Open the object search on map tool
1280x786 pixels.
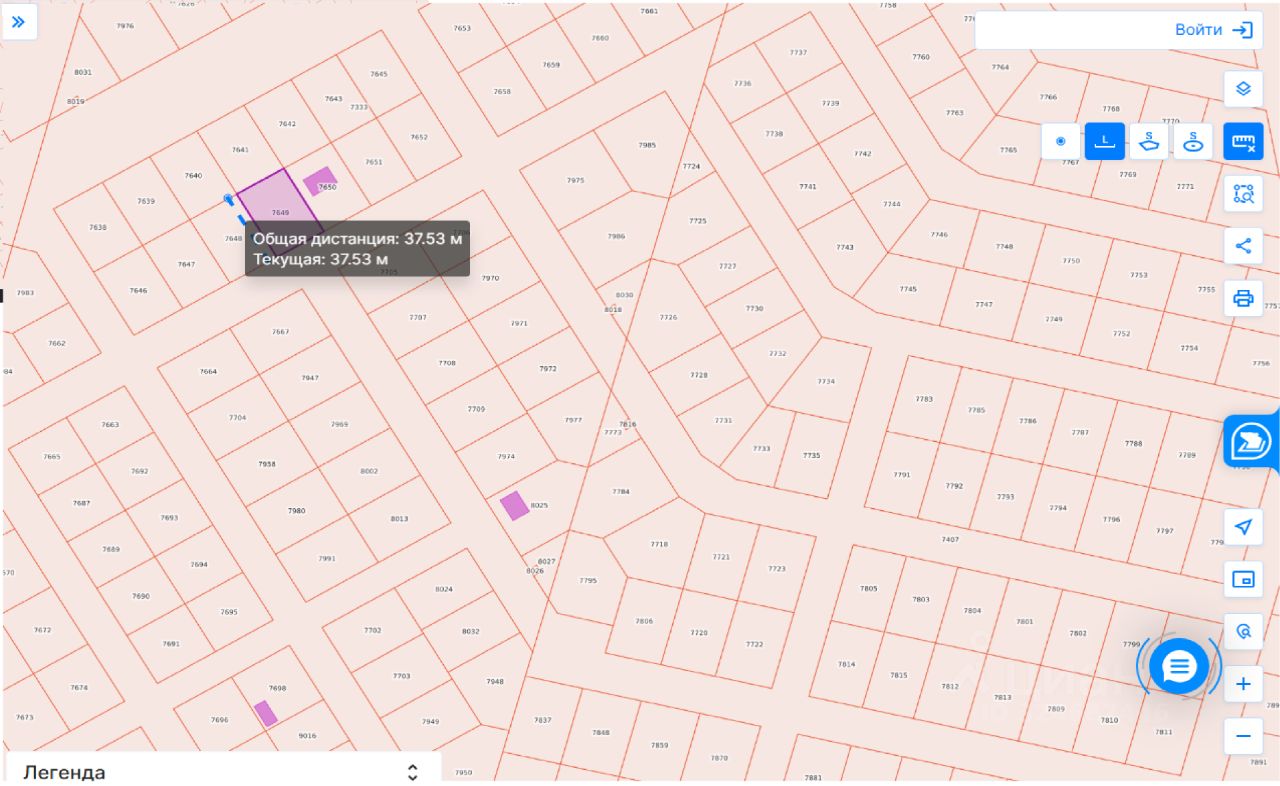(1243, 194)
